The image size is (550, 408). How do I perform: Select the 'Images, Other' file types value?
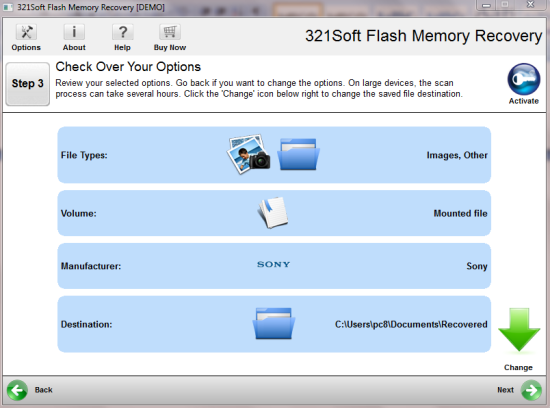pos(457,155)
